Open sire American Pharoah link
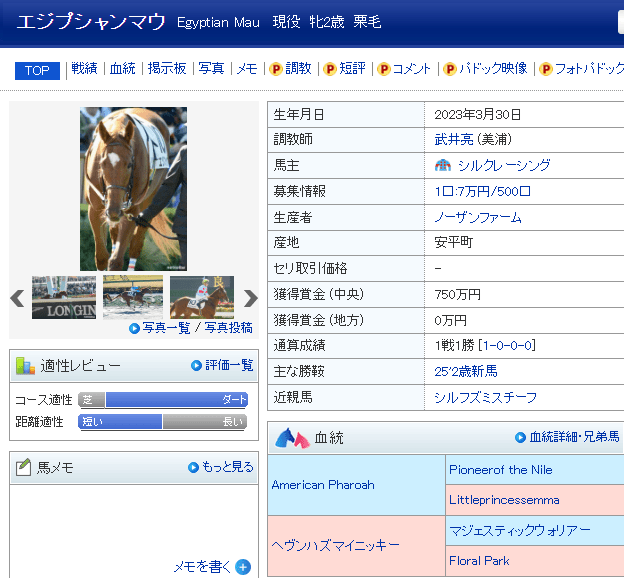624x578 pixels. point(323,485)
